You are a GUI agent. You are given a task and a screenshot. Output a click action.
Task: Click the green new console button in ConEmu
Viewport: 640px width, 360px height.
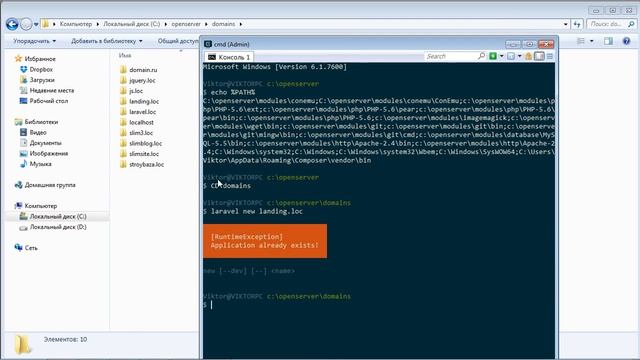click(x=493, y=56)
